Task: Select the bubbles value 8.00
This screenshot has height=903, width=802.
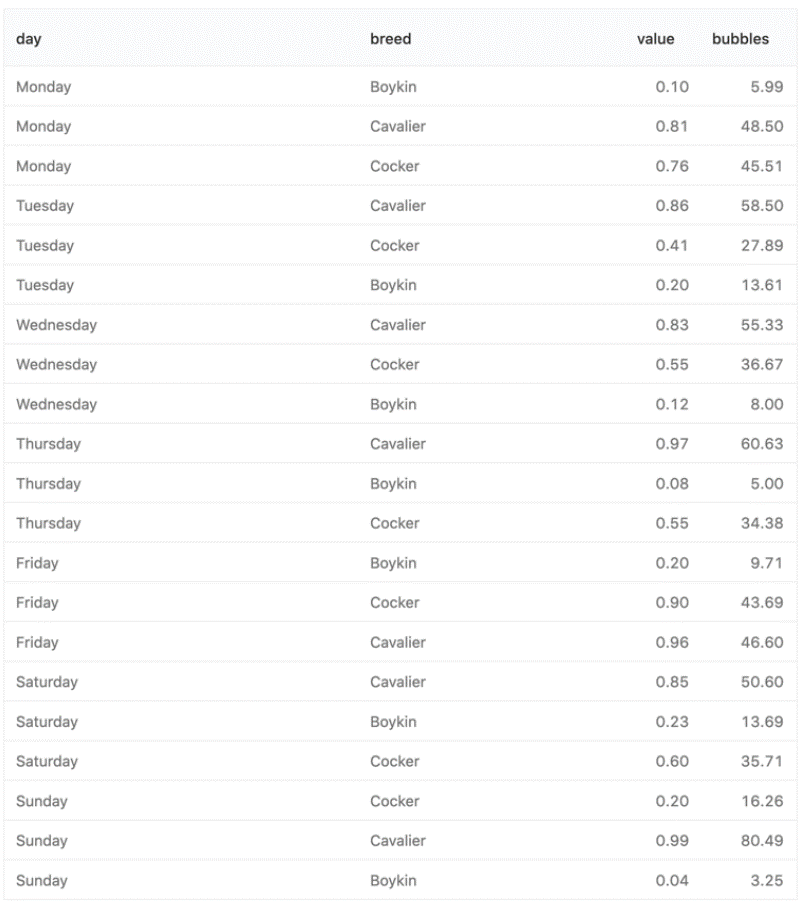Action: (765, 405)
